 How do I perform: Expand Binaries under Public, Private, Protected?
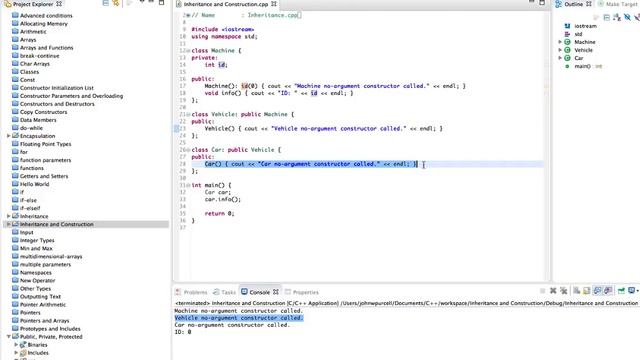point(16,345)
